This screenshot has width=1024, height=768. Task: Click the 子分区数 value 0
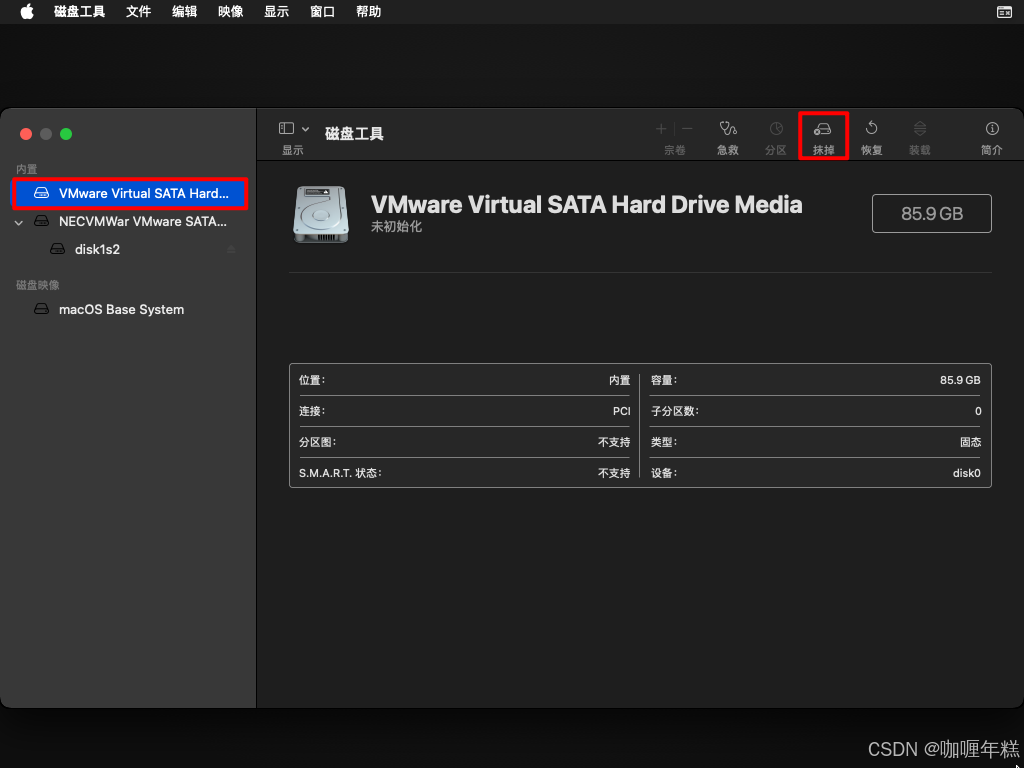pyautogui.click(x=978, y=411)
